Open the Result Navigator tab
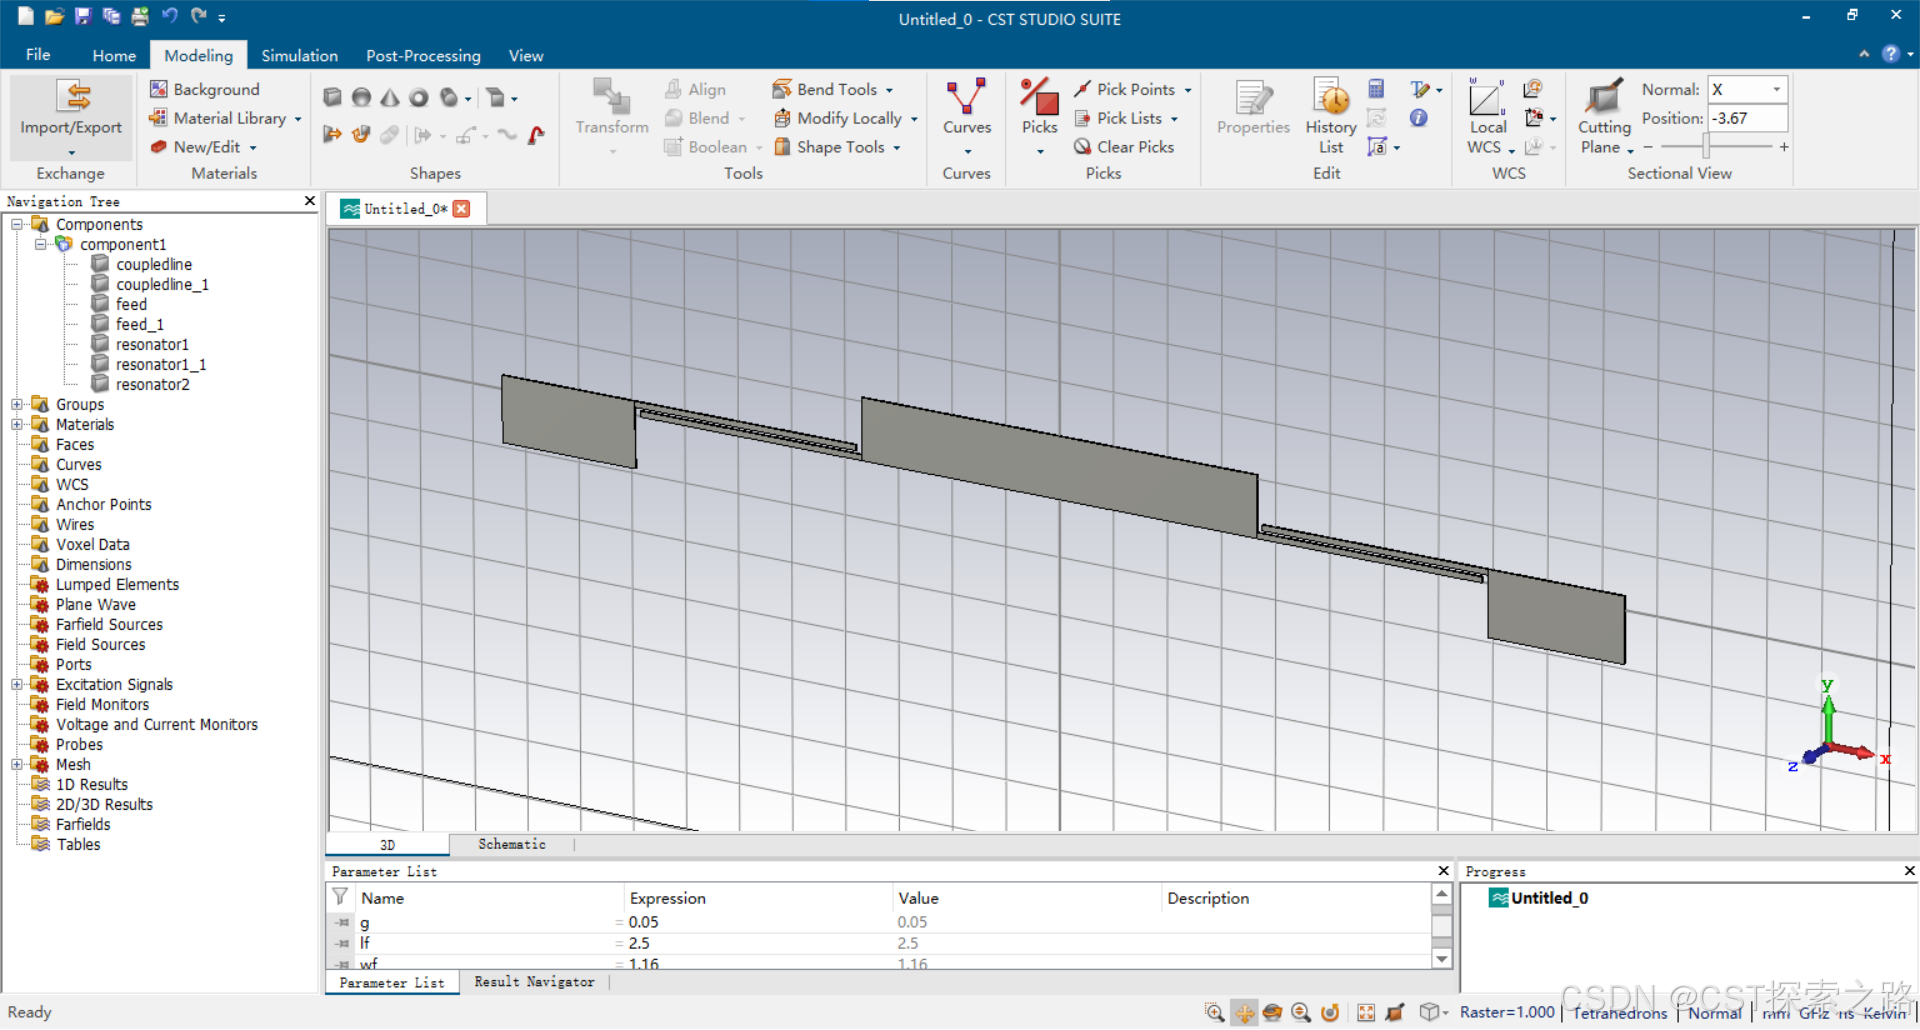Image resolution: width=1920 pixels, height=1030 pixels. click(534, 982)
